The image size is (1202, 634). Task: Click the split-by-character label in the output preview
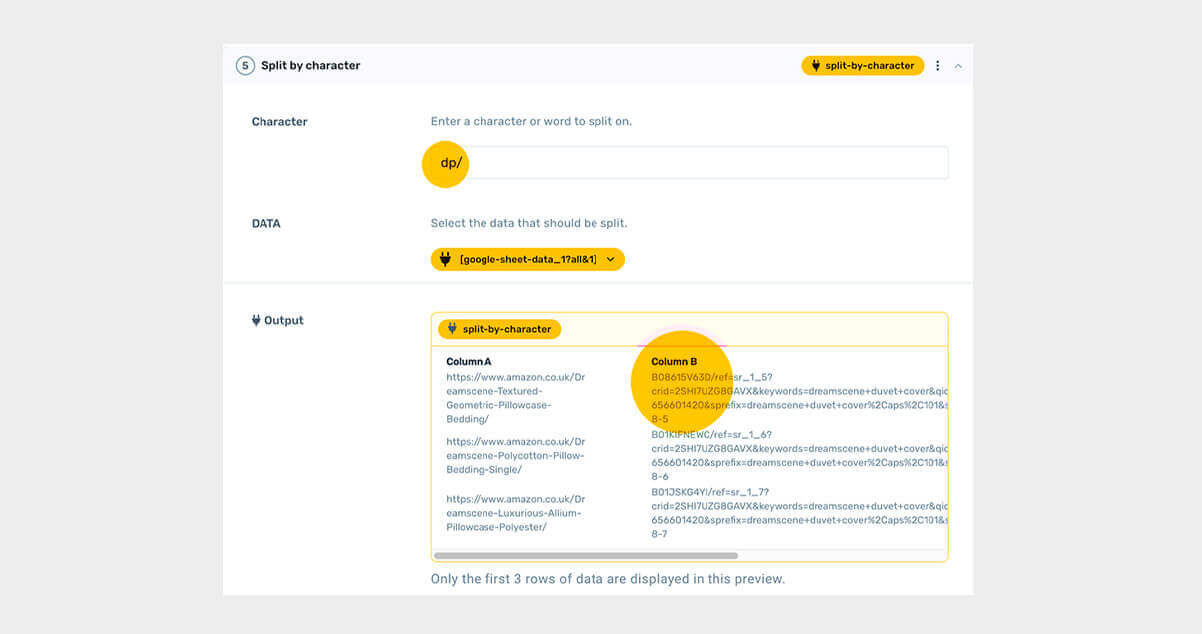tap(505, 328)
